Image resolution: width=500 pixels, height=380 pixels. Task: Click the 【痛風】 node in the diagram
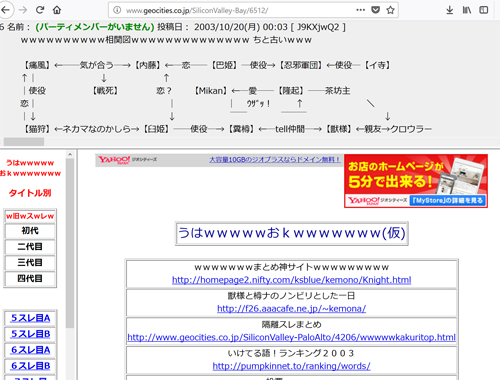click(x=37, y=65)
